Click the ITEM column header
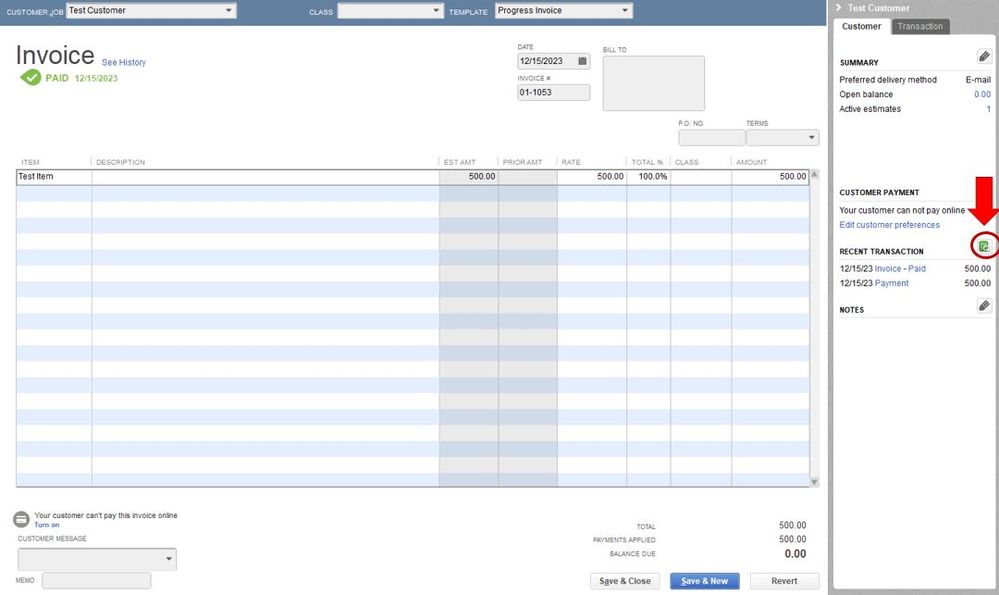Viewport: 999px width, 595px height. tap(30, 162)
